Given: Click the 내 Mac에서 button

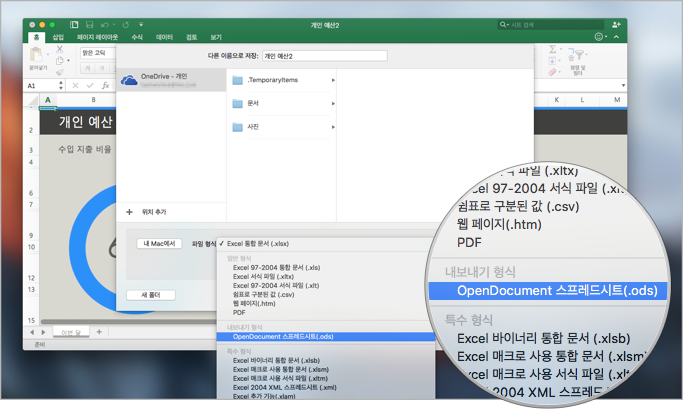Looking at the screenshot, I should [x=159, y=243].
